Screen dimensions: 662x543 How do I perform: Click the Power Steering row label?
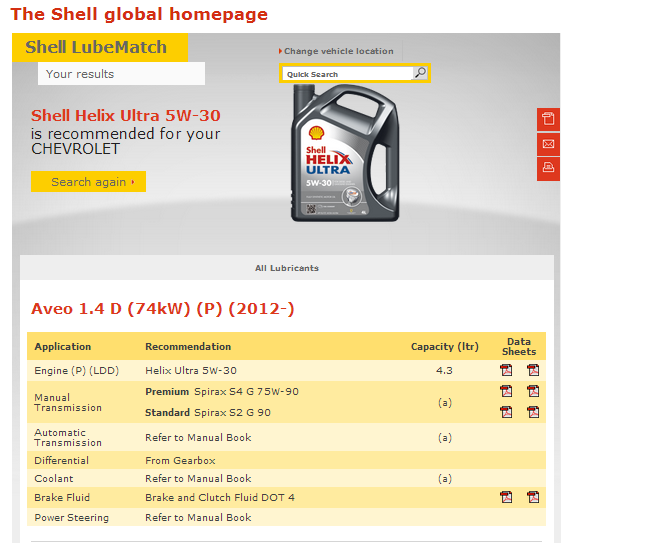pos(71,517)
